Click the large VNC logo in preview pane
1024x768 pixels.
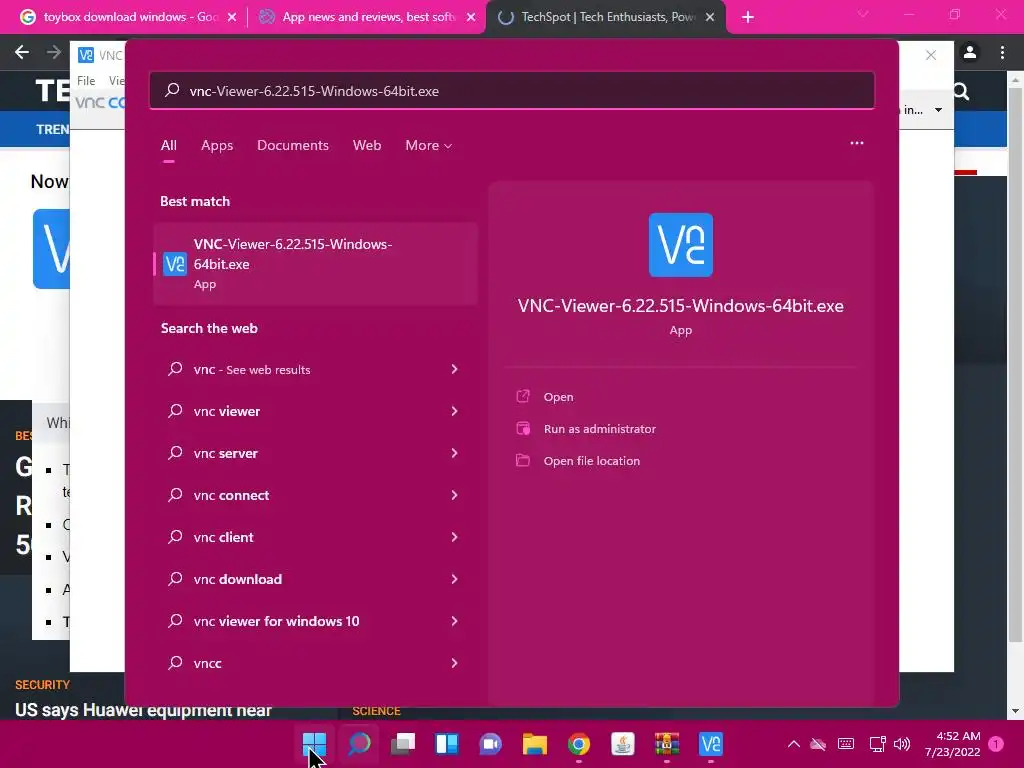[x=680, y=245]
